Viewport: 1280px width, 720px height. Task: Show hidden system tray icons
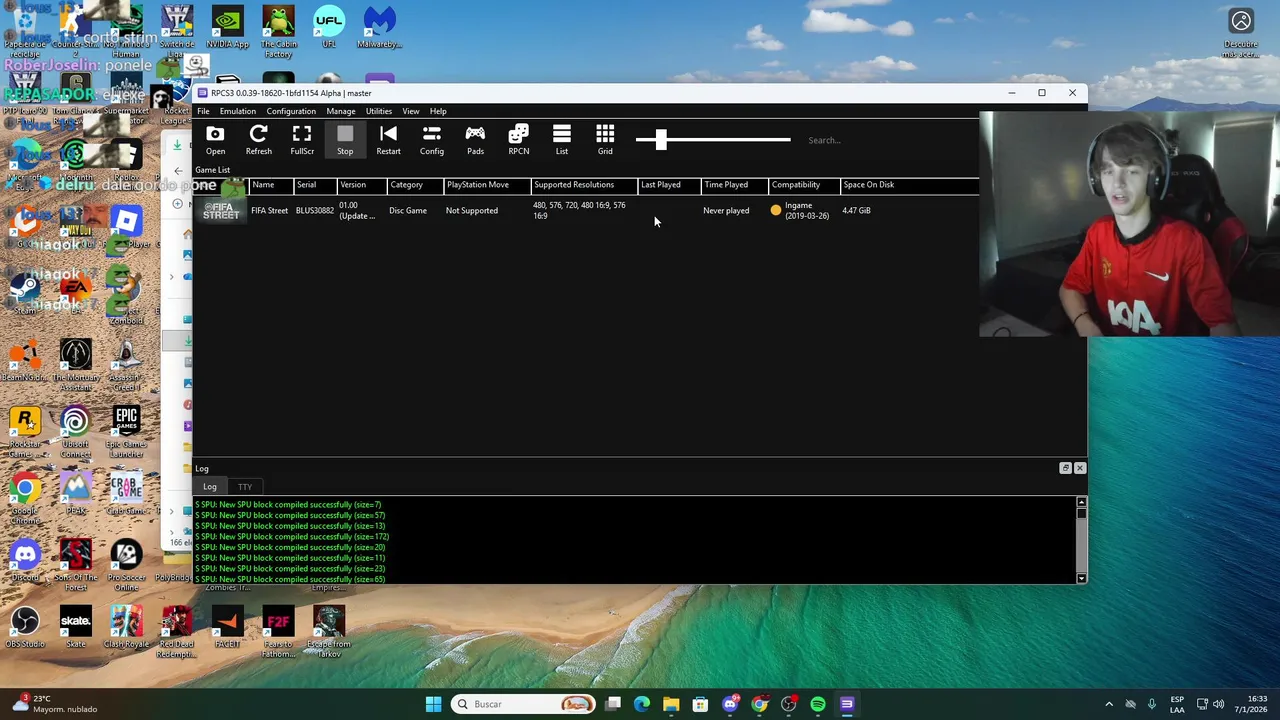(1108, 704)
